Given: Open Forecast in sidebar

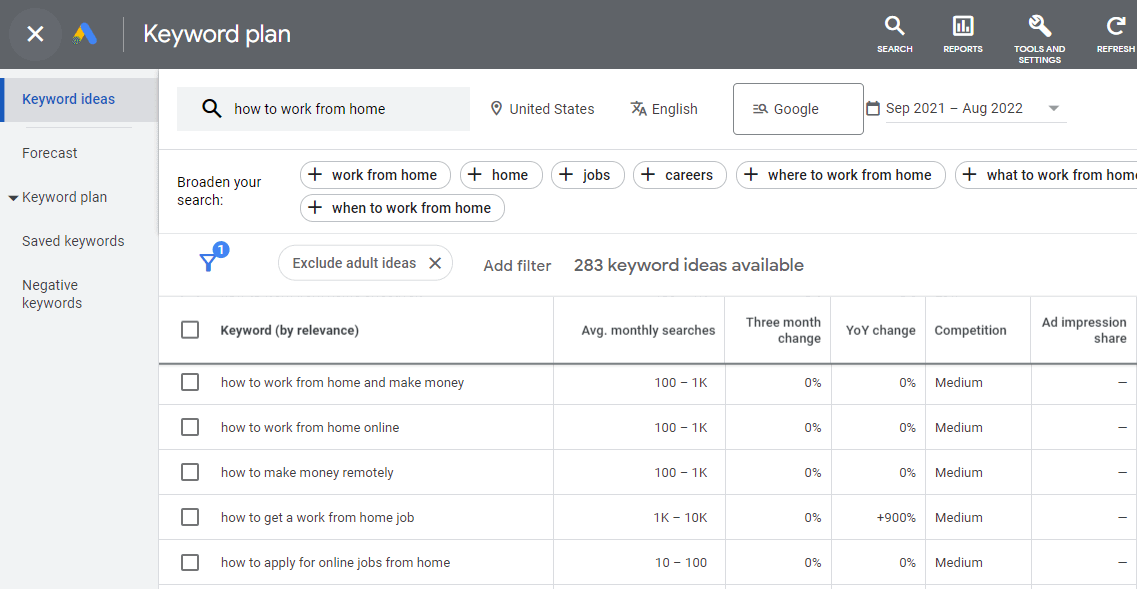Looking at the screenshot, I should click(49, 153).
